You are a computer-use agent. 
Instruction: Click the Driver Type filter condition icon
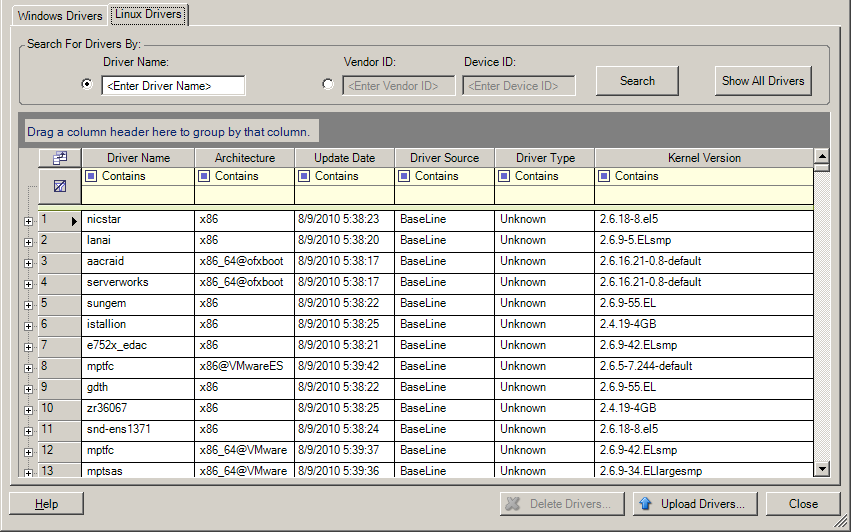point(504,176)
